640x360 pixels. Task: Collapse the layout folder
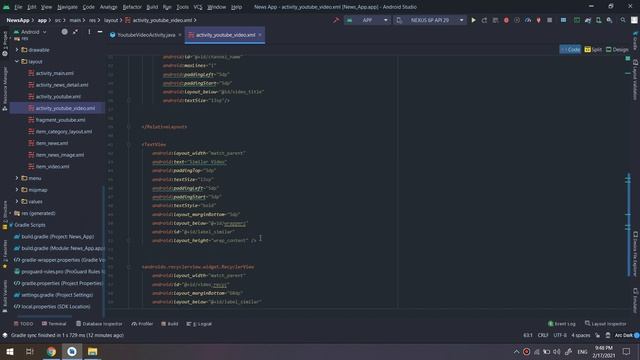pos(17,62)
